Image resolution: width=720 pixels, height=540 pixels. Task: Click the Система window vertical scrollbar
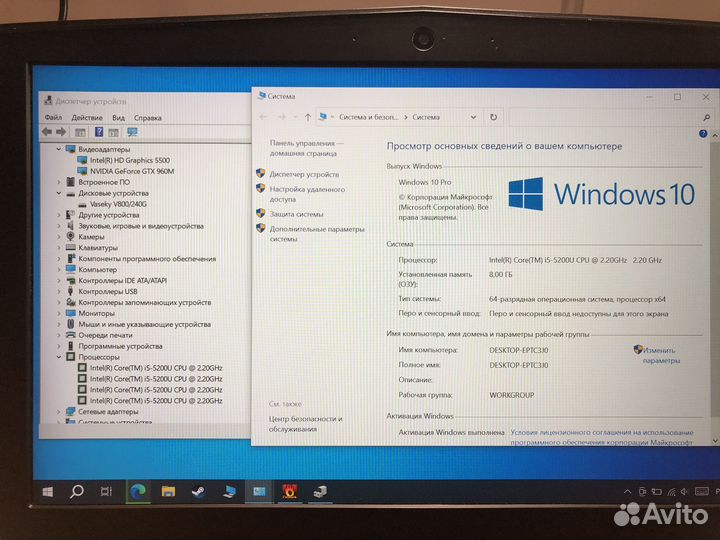pyautogui.click(x=714, y=287)
